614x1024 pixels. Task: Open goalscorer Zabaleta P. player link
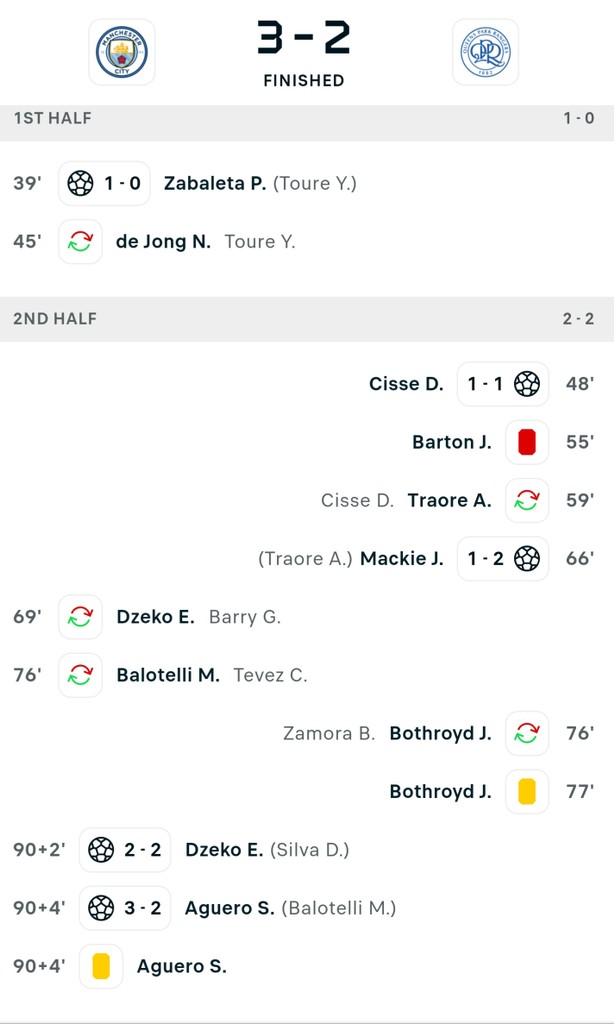pyautogui.click(x=214, y=184)
